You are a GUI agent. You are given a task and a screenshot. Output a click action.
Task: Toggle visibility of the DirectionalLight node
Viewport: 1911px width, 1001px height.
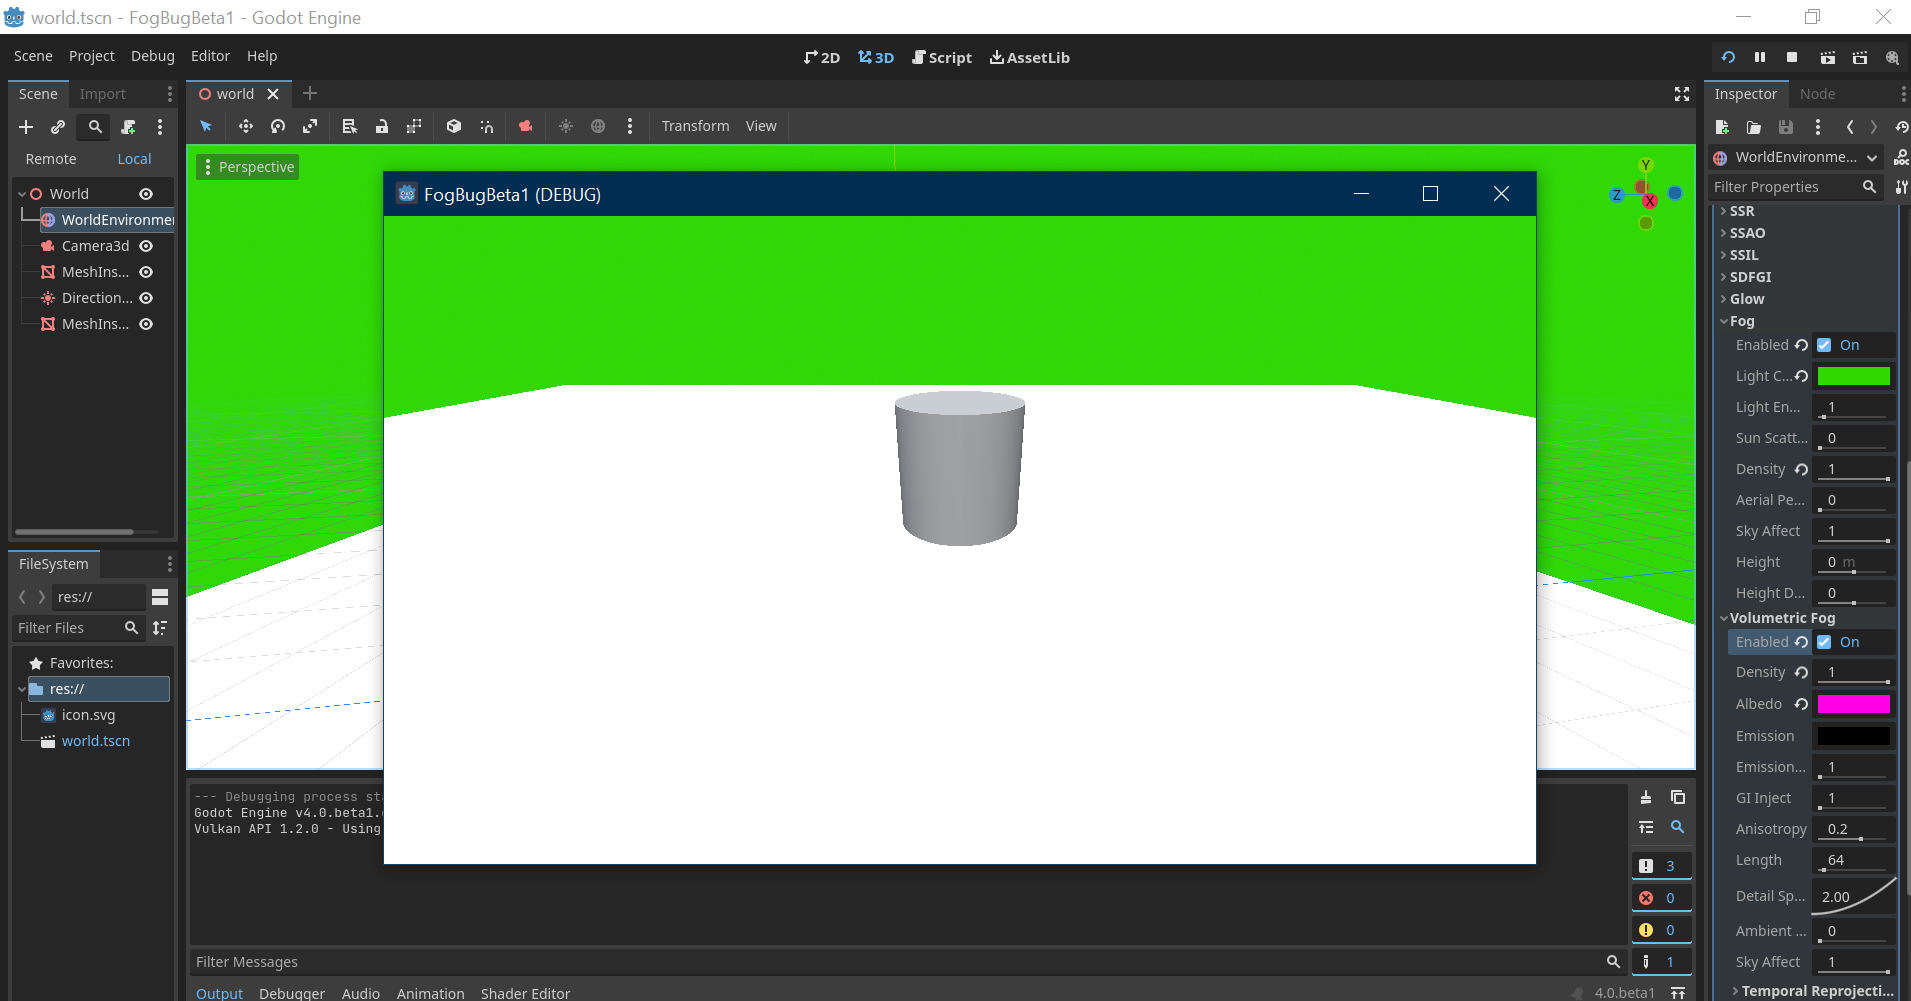[145, 297]
